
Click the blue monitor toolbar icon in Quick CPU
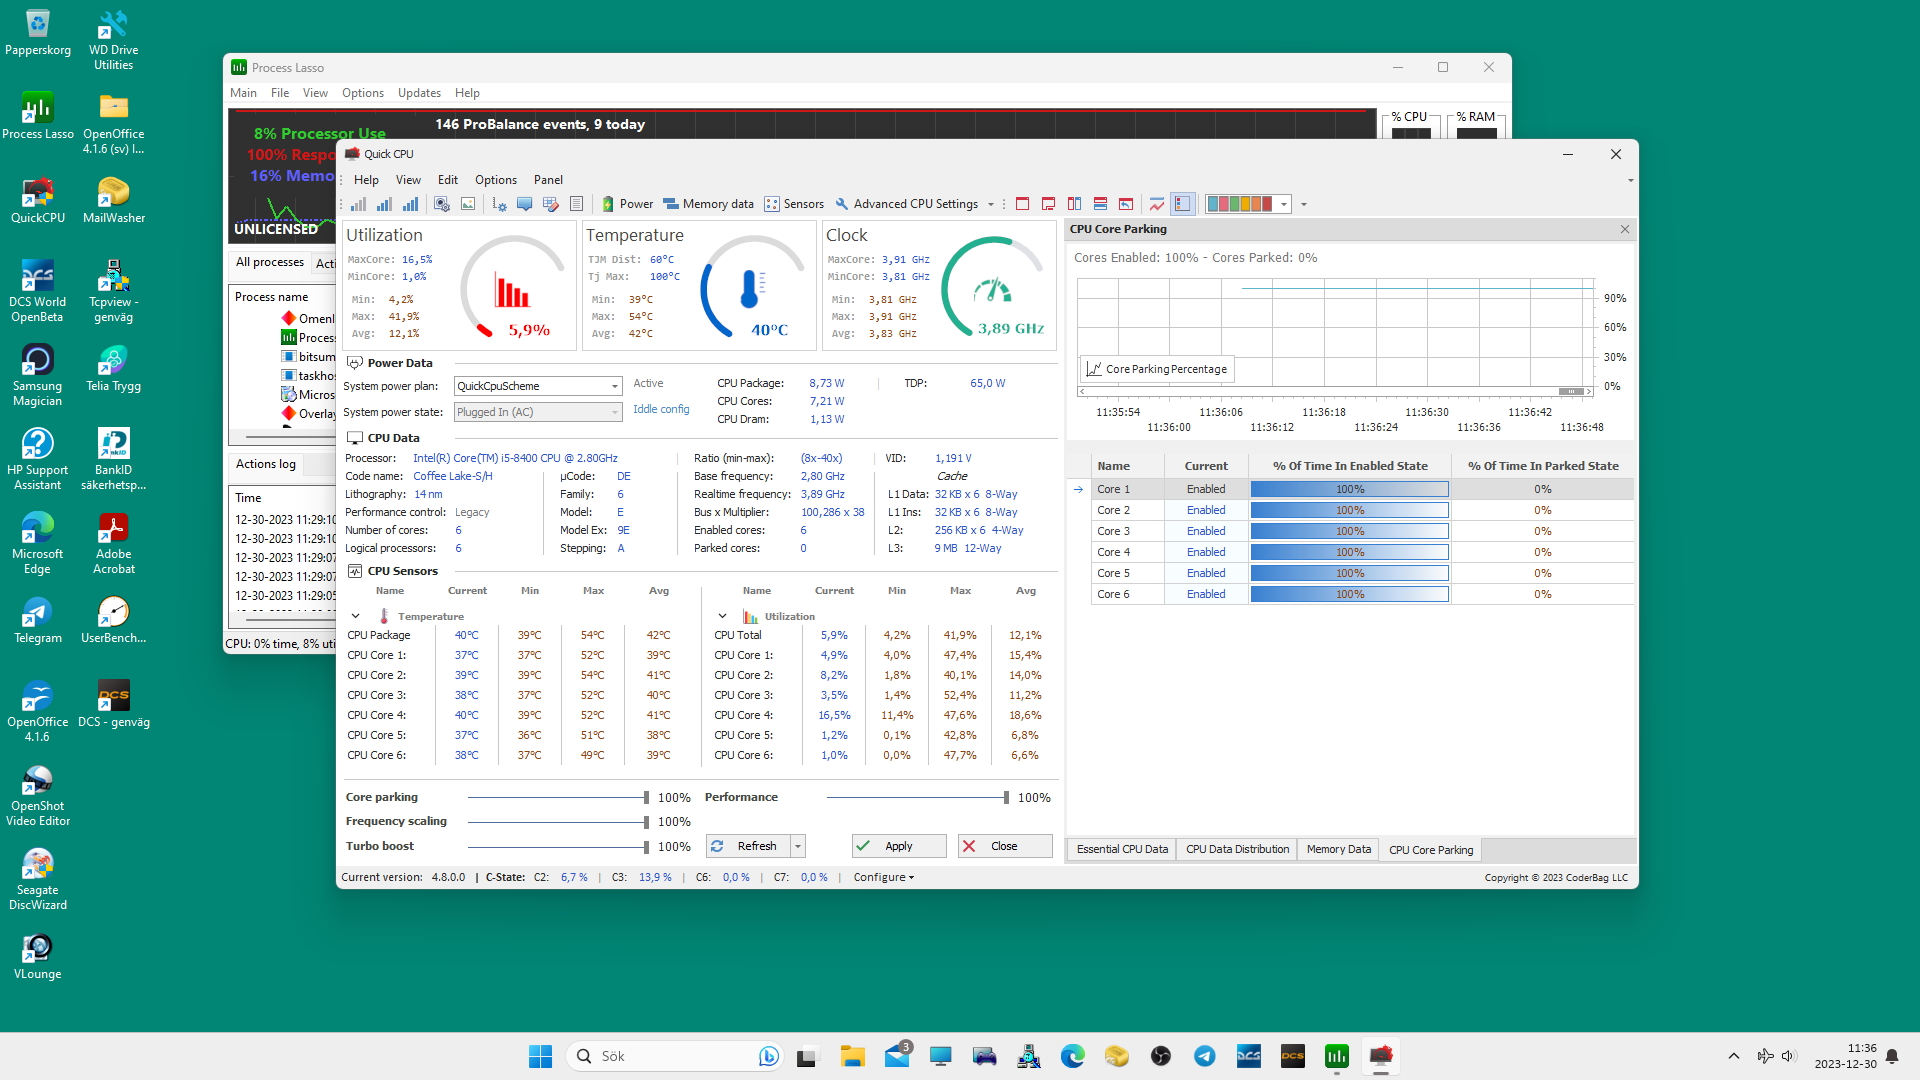(x=524, y=204)
